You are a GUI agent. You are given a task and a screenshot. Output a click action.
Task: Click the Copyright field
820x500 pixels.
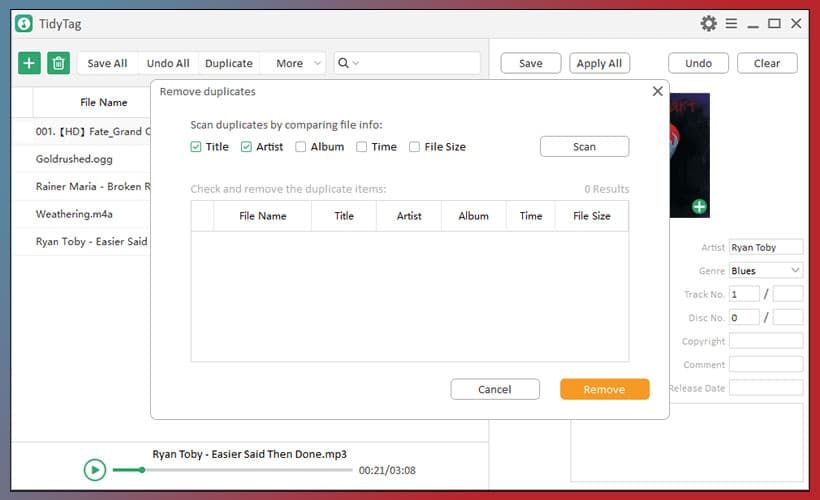pos(766,341)
